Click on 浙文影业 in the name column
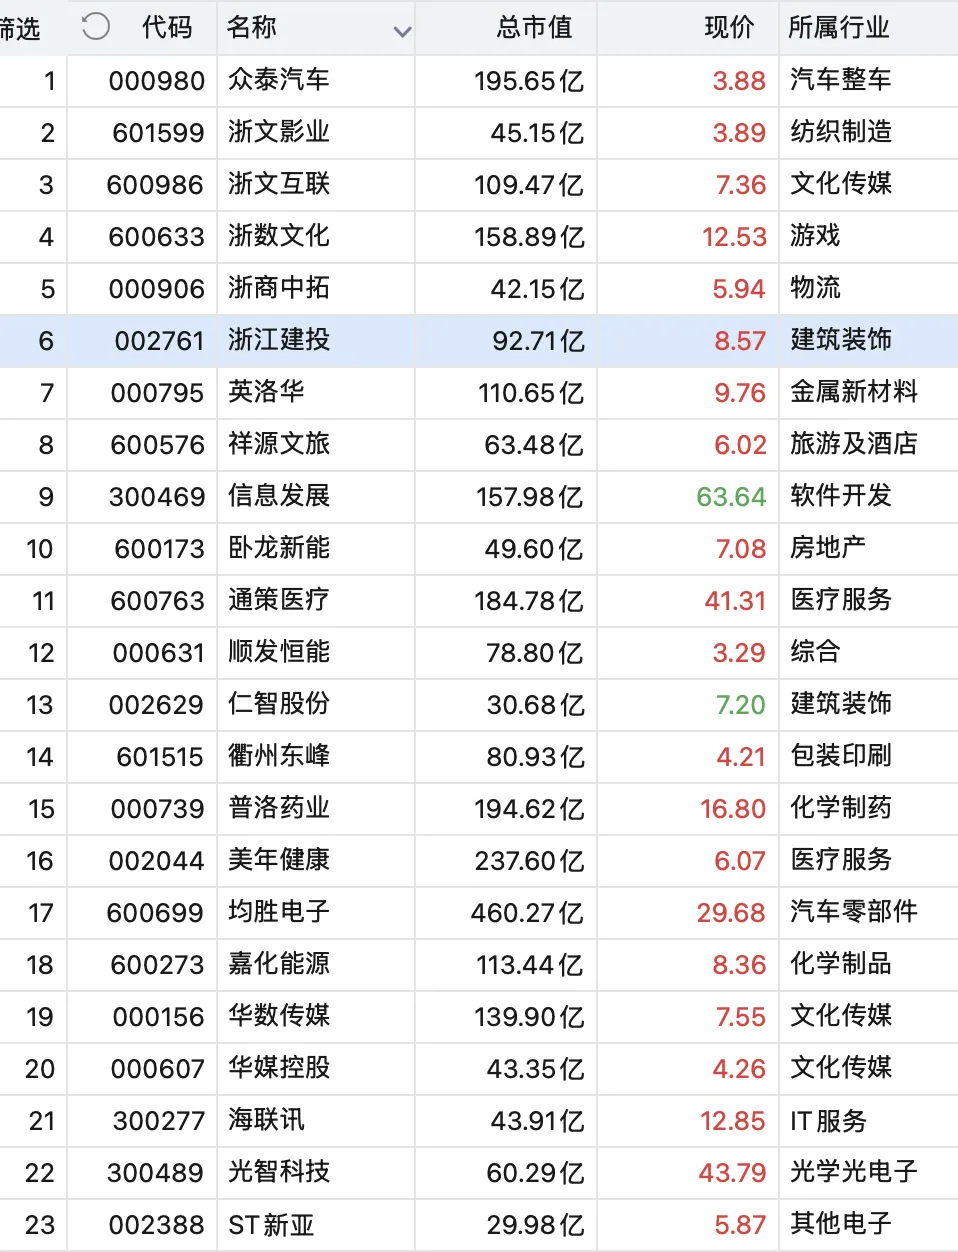The width and height of the screenshot is (958, 1252). pyautogui.click(x=279, y=132)
